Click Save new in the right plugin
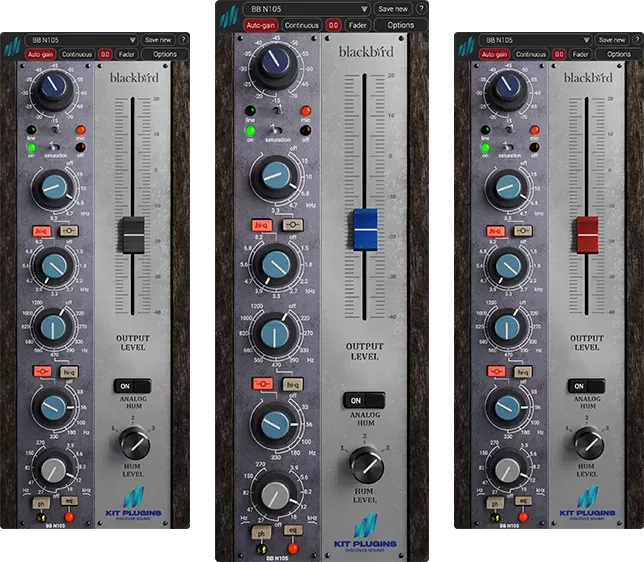Viewport: 644px width, 562px height. point(612,40)
